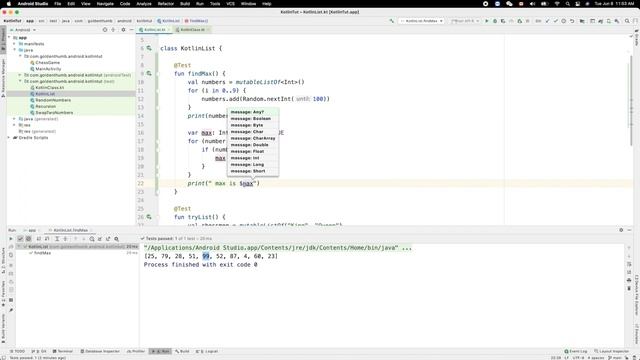Click Select Opened File target icon
The height and width of the screenshot is (360, 640).
(105, 30)
